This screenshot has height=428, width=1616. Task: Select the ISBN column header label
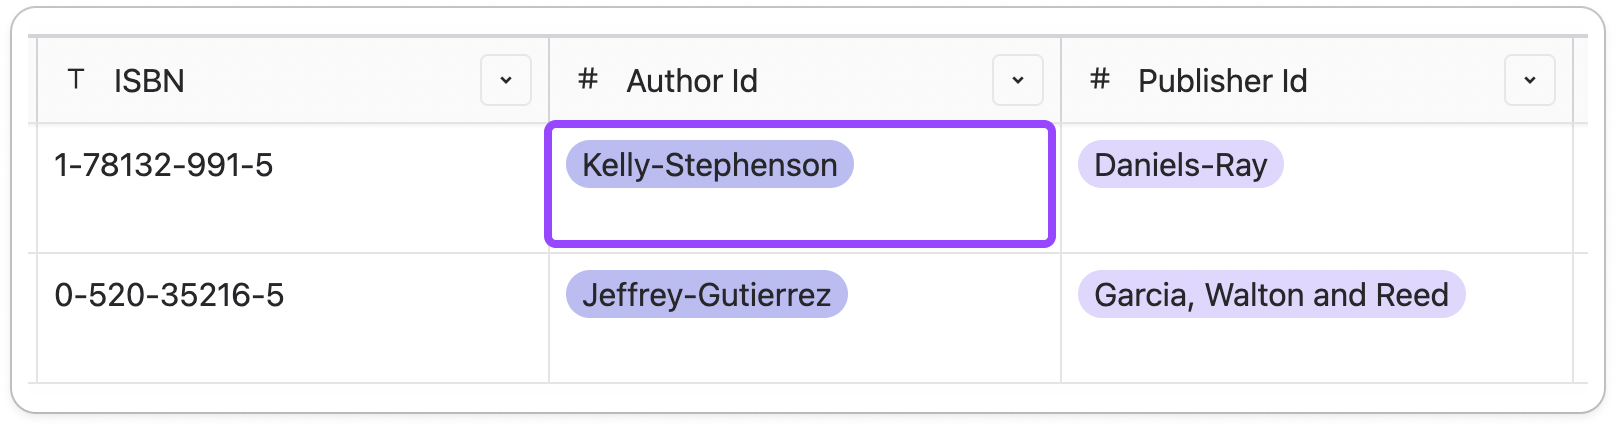[x=149, y=80]
